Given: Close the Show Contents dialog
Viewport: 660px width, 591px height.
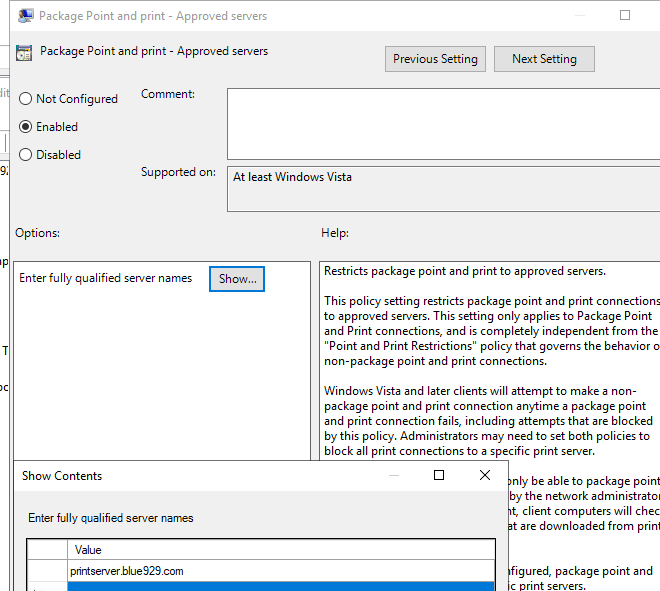Looking at the screenshot, I should click(485, 475).
